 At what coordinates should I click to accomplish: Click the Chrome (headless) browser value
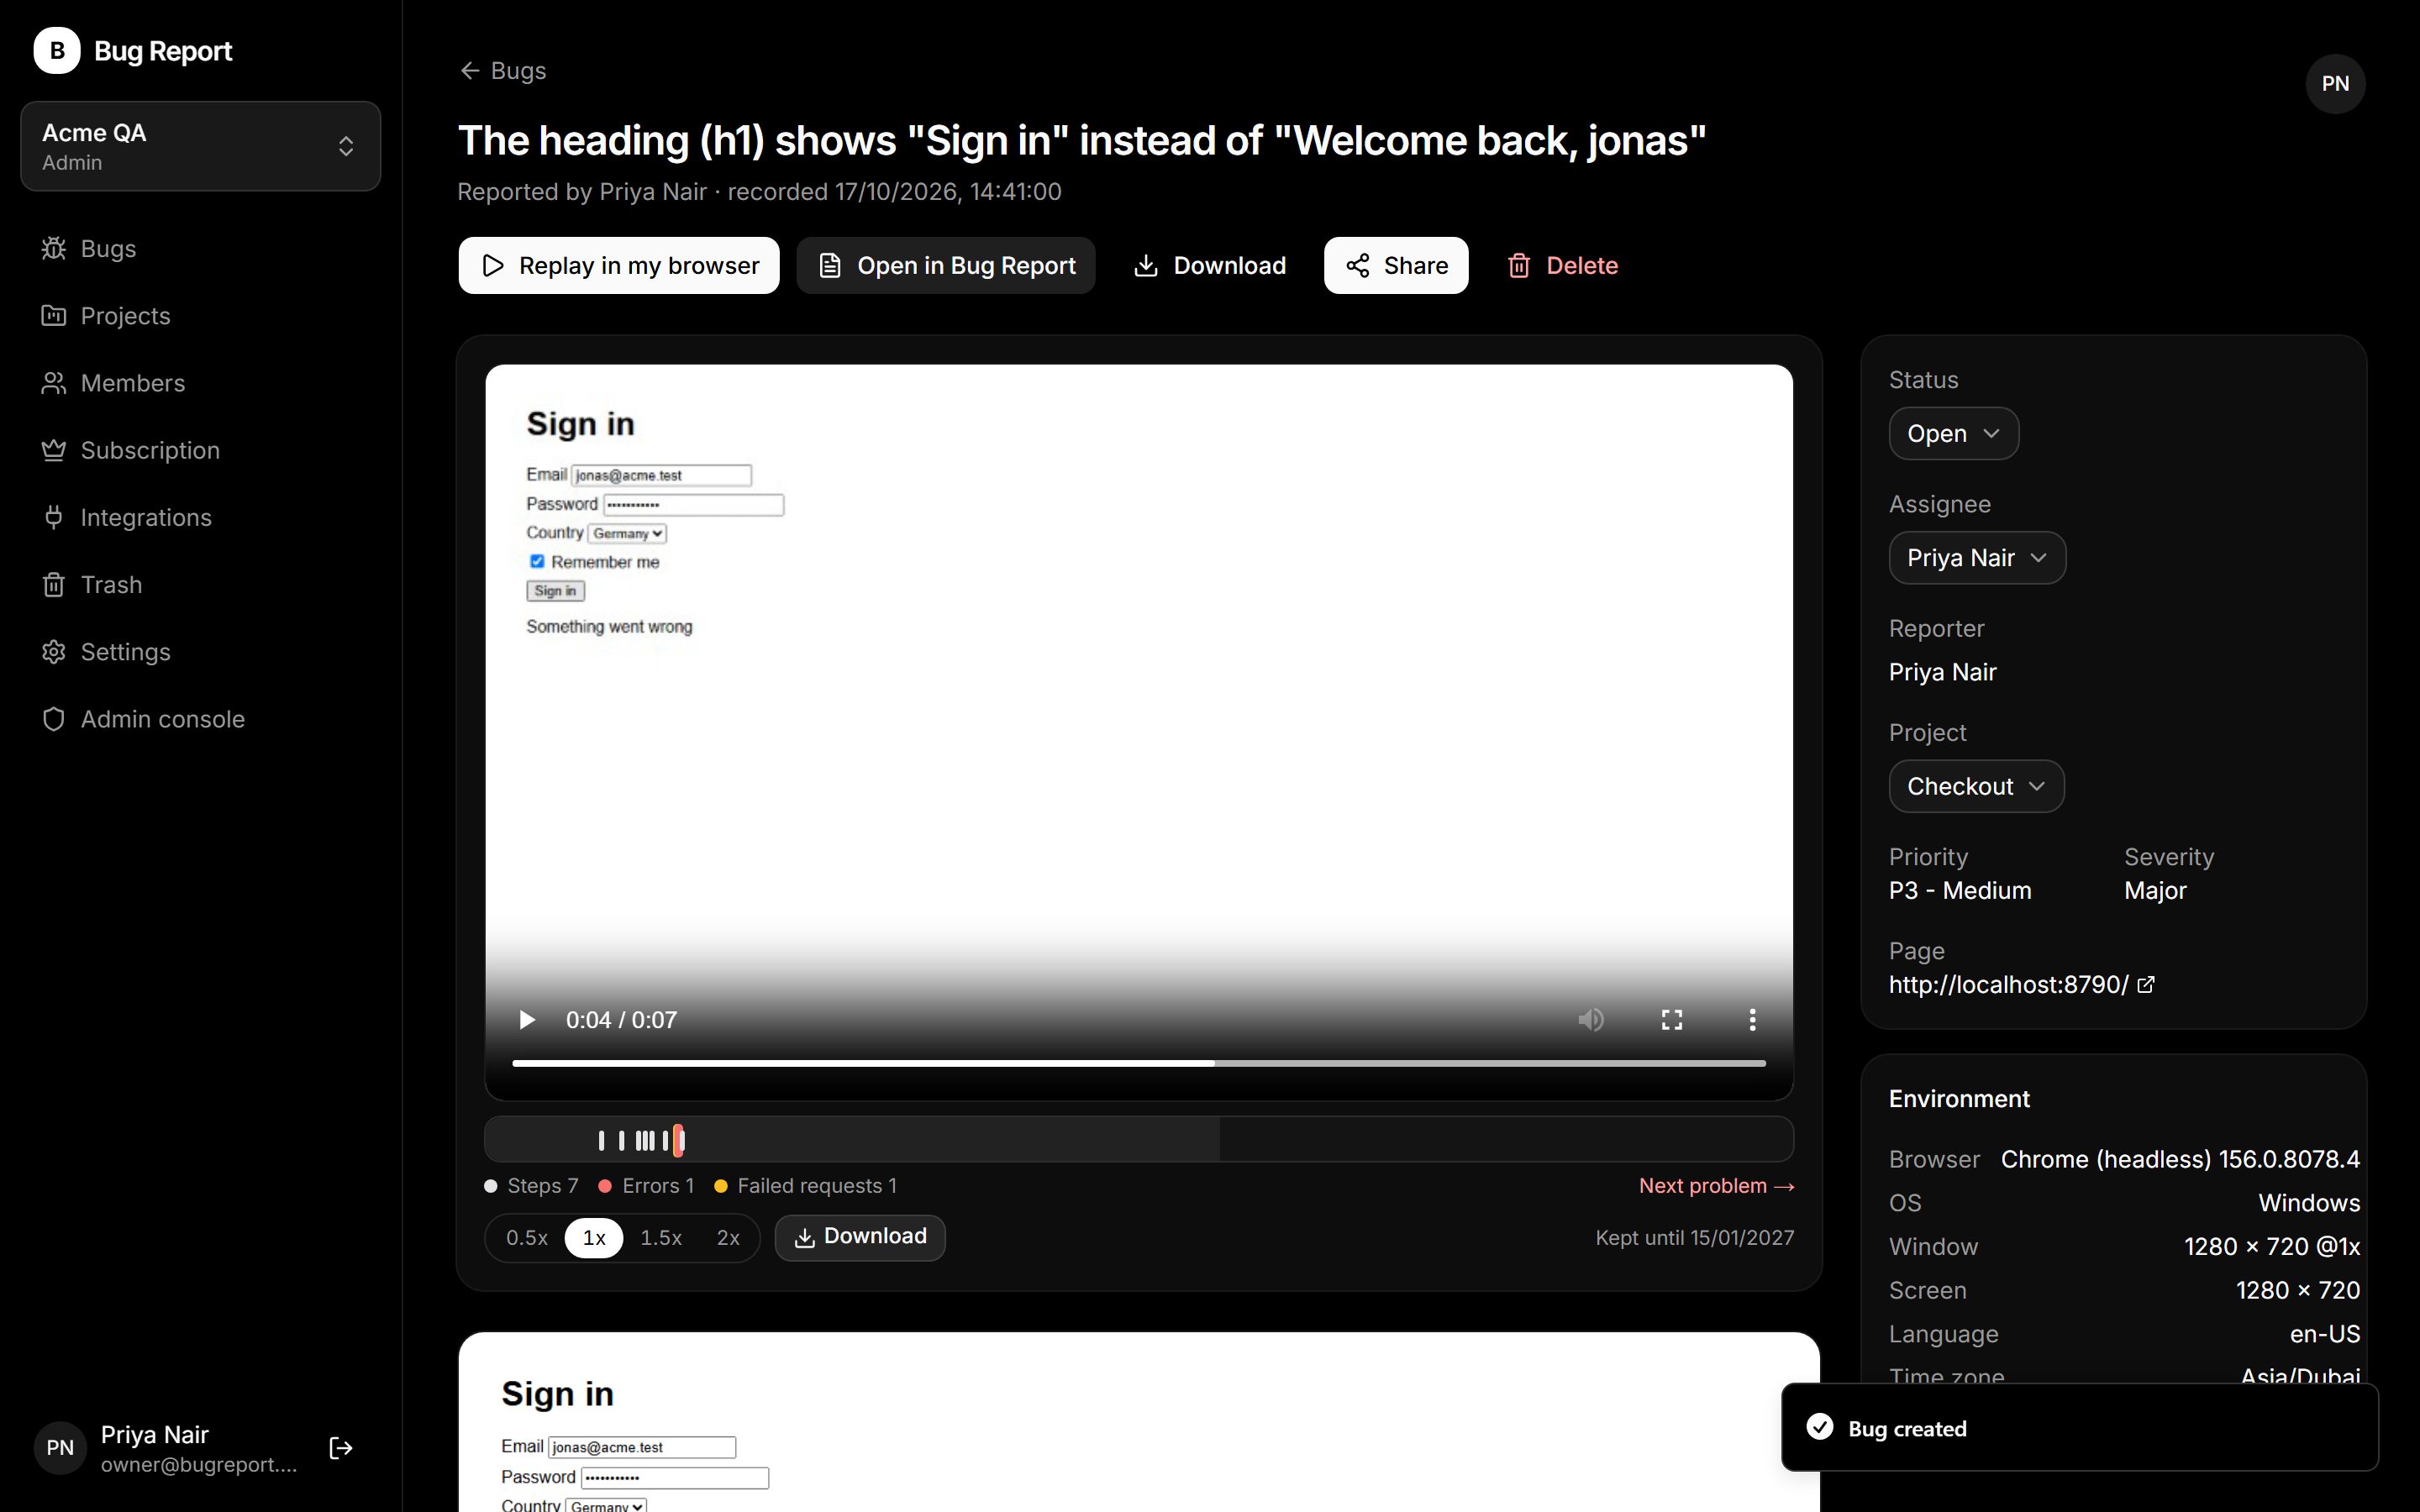pyautogui.click(x=2180, y=1160)
